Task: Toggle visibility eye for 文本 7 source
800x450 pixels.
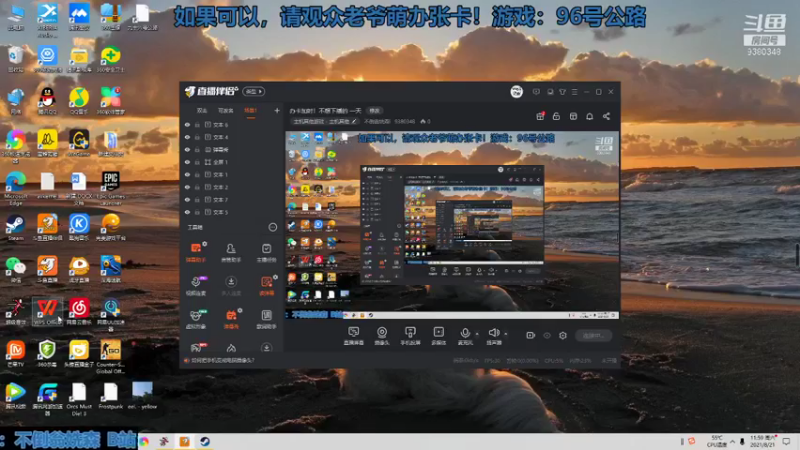Action: click(x=187, y=199)
